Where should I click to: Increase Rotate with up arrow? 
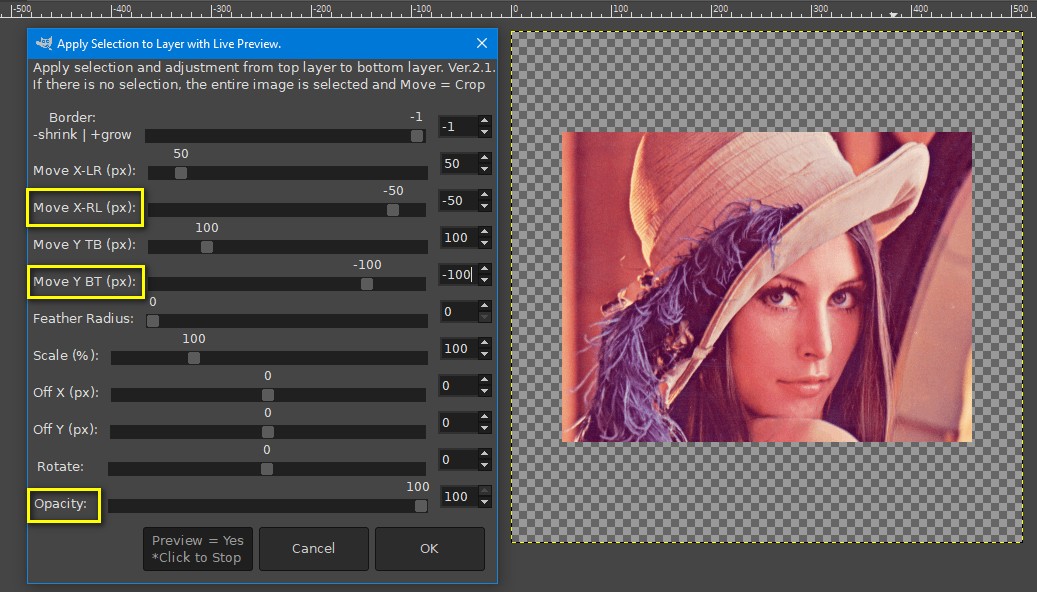(x=485, y=454)
